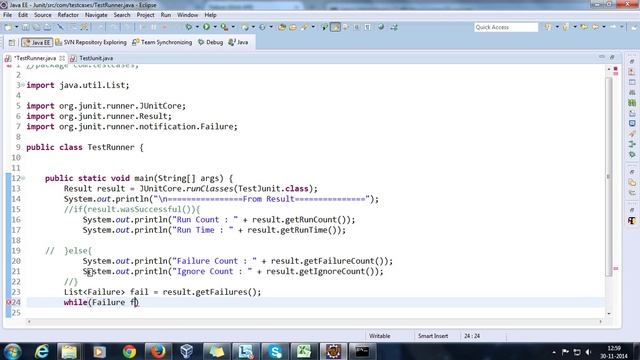
Task: Click the Smart Insert status bar entry
Action: [433, 336]
